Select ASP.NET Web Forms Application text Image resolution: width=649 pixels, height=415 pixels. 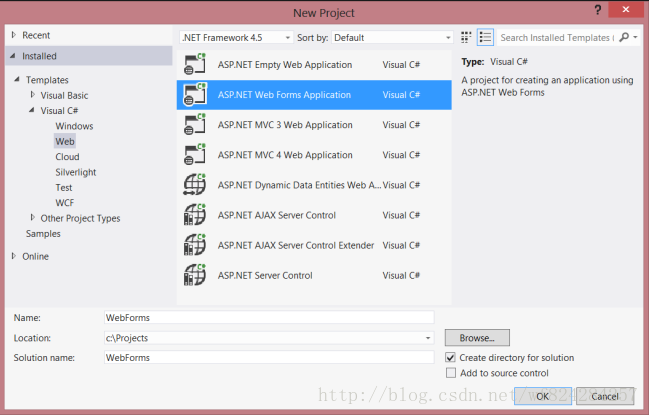pos(284,95)
